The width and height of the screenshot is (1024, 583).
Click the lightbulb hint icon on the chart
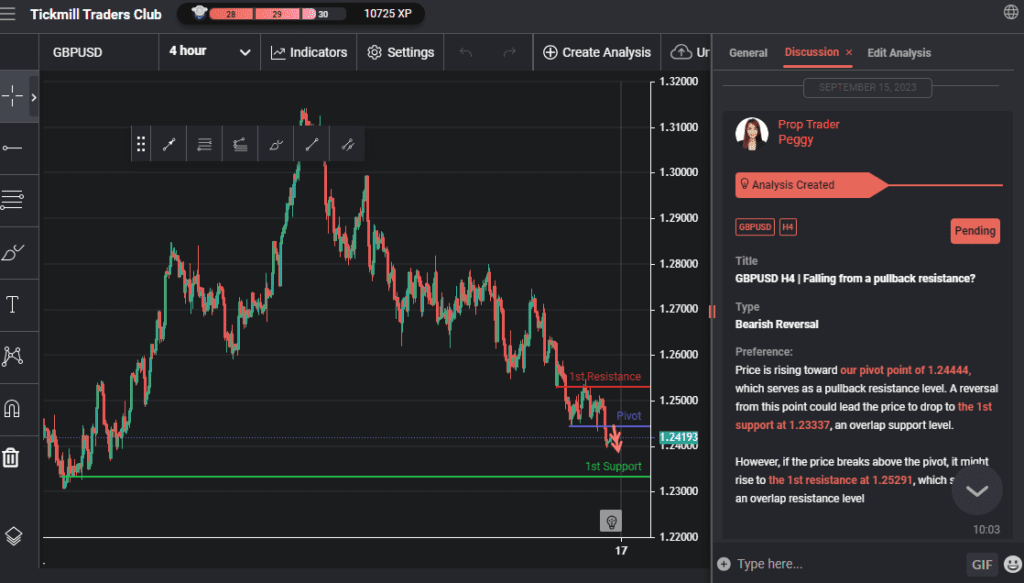610,521
